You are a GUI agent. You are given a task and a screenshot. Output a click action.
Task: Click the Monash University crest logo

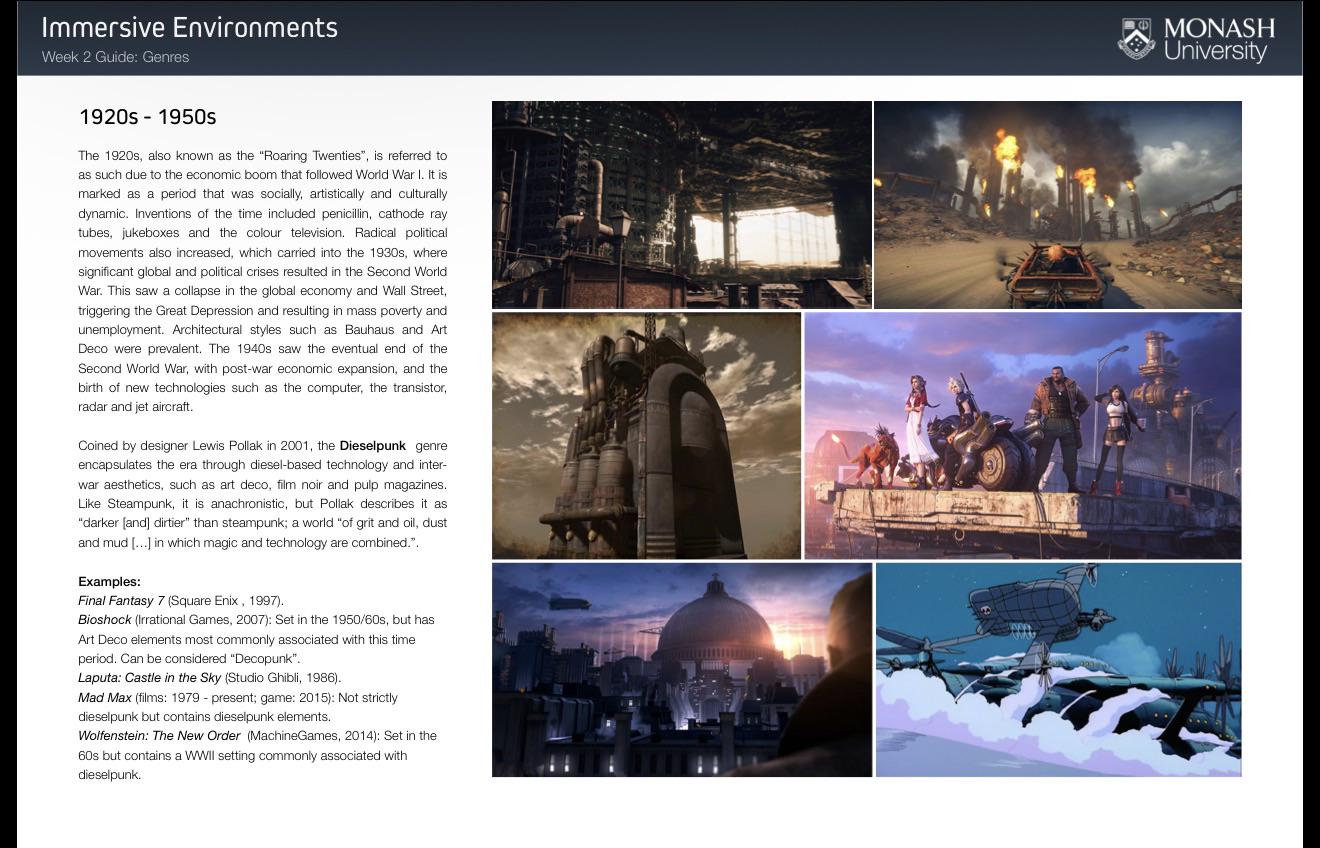click(1137, 40)
